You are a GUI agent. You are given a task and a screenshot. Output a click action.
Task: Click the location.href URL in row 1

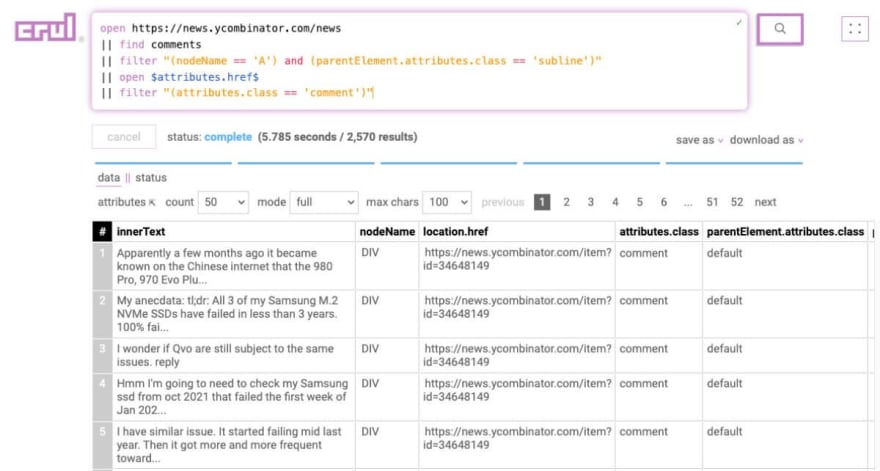pos(517,259)
